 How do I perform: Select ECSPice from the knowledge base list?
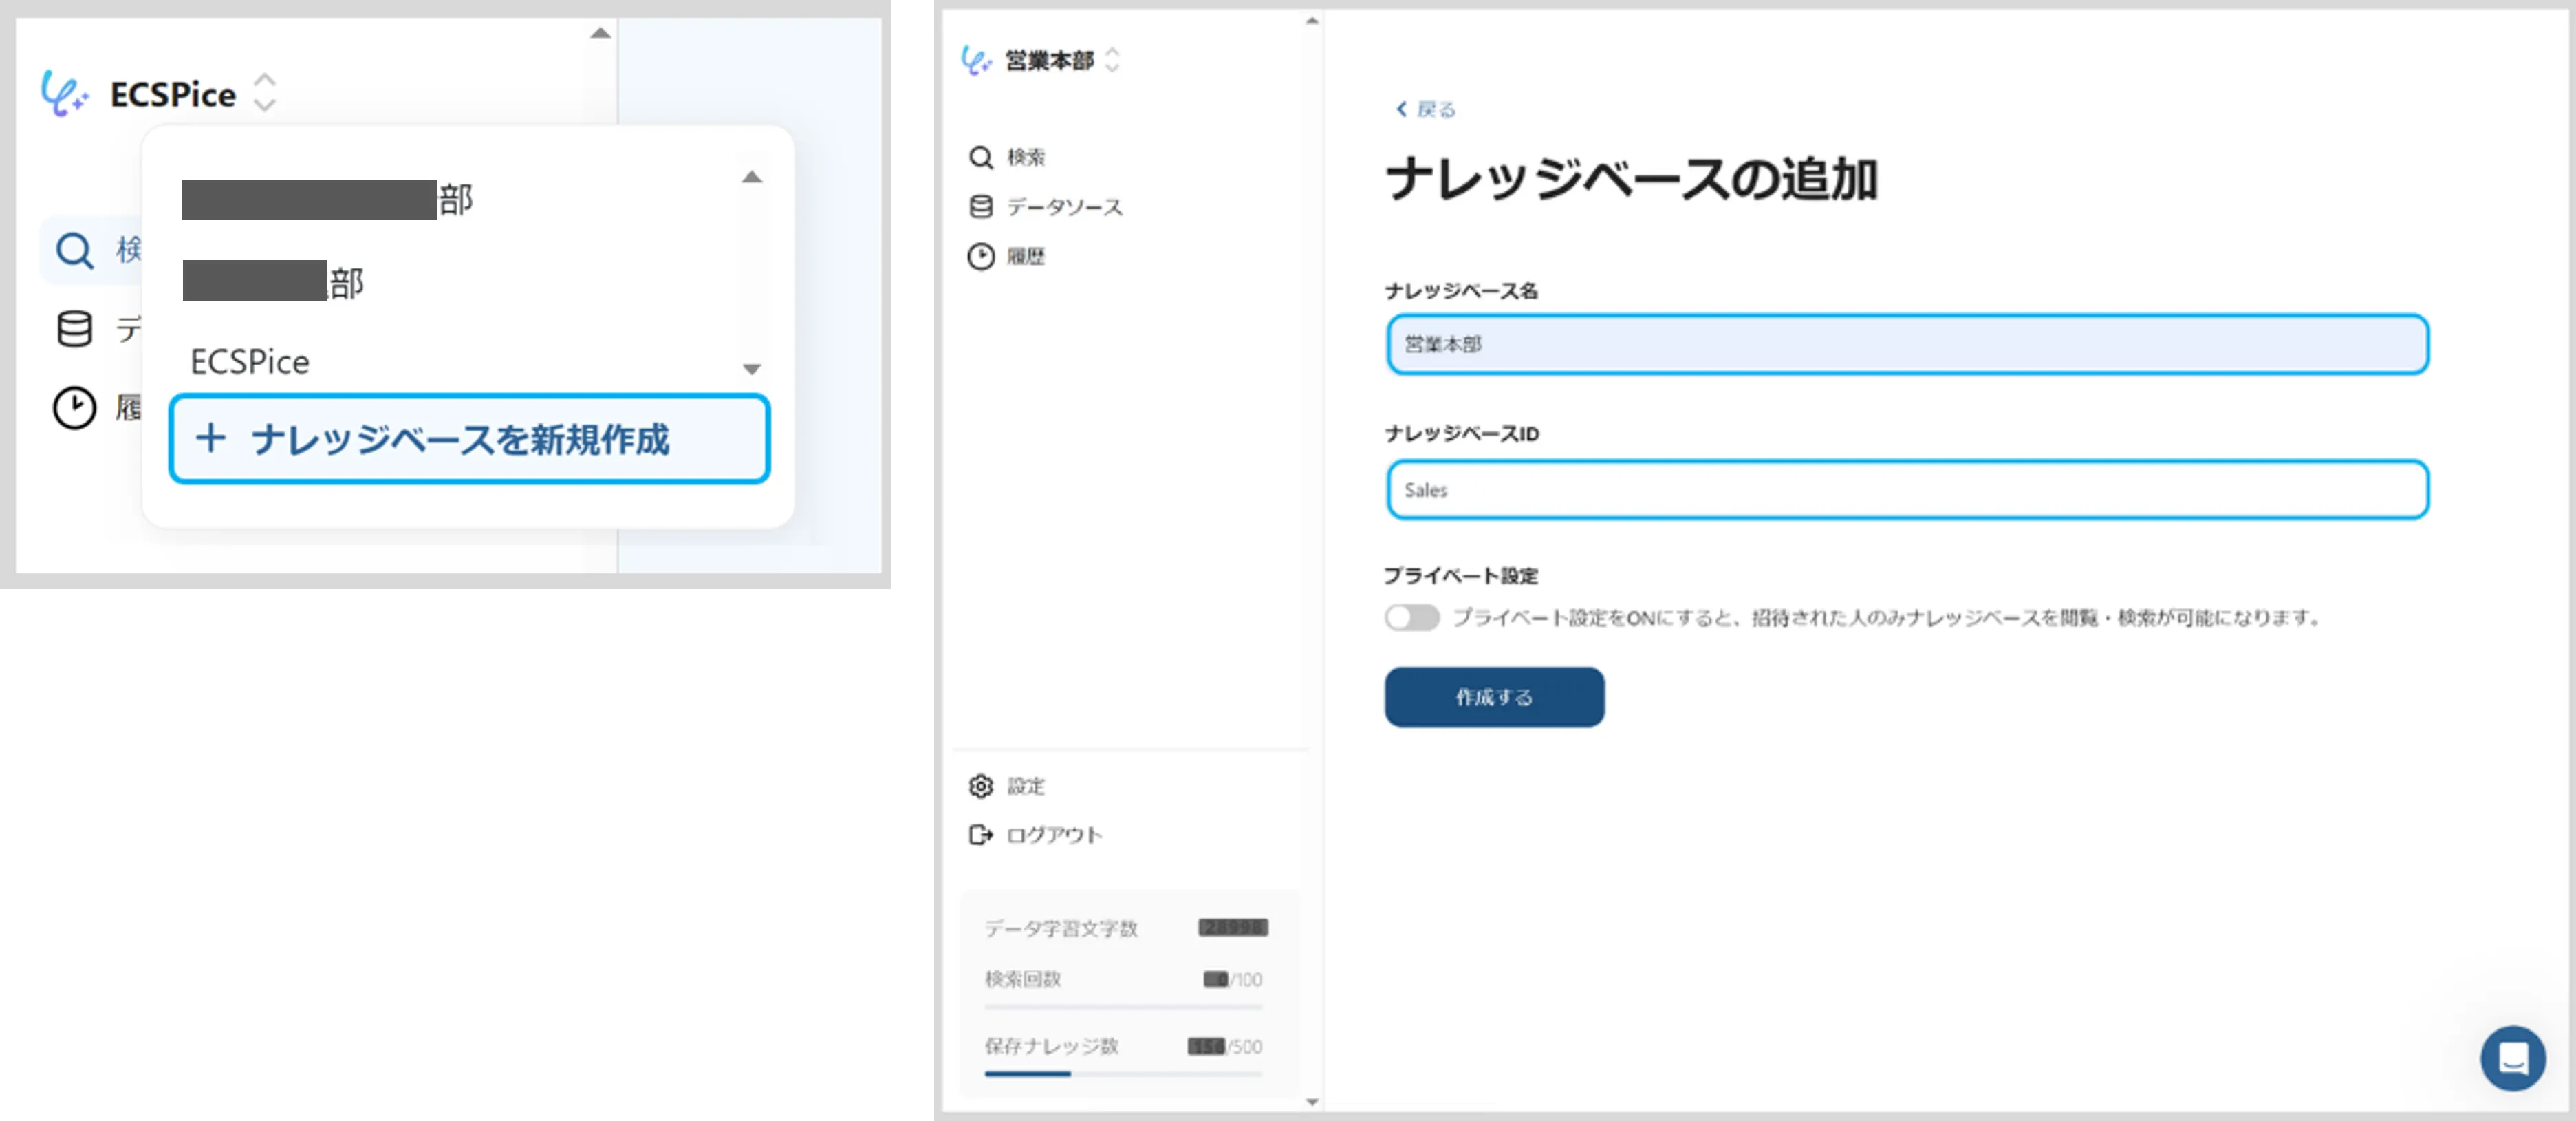click(250, 362)
